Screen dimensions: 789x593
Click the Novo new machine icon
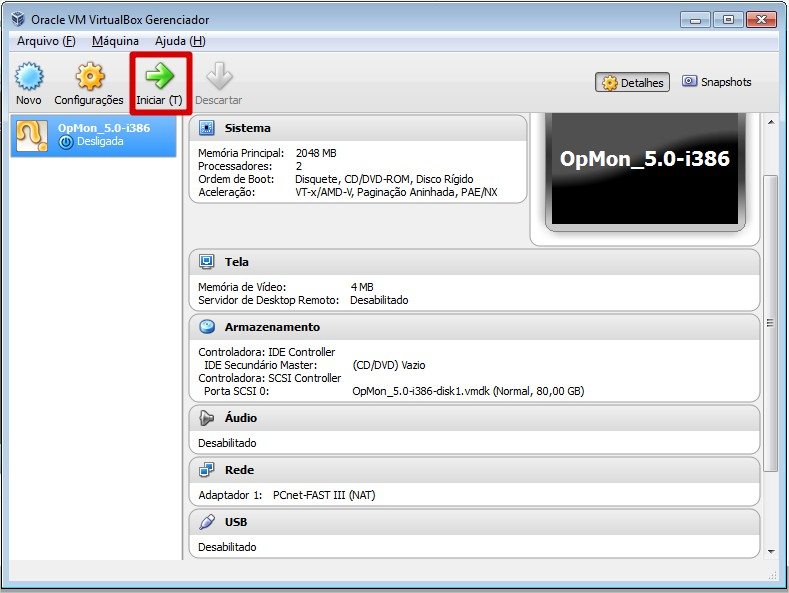click(29, 78)
